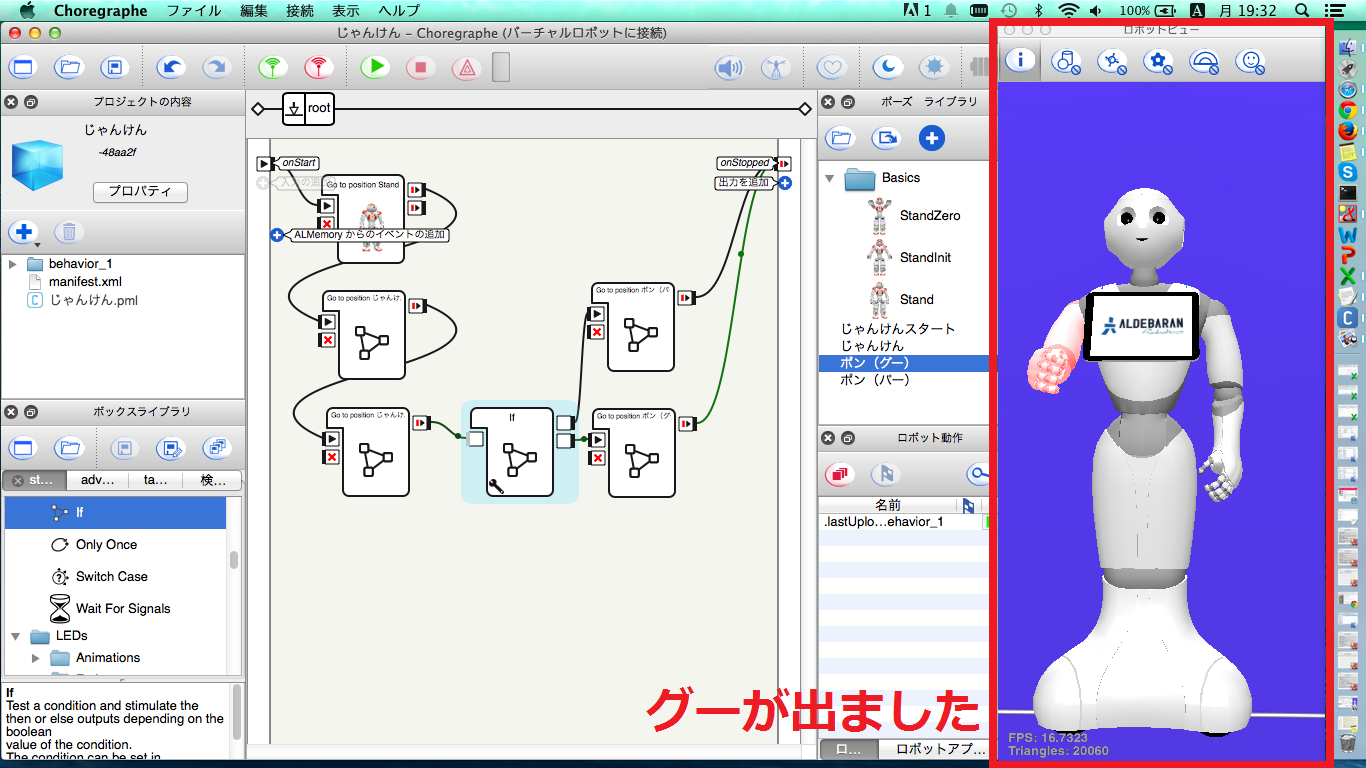Close the st... box library tab
Screen dimensions: 1366x768
[x=17, y=481]
